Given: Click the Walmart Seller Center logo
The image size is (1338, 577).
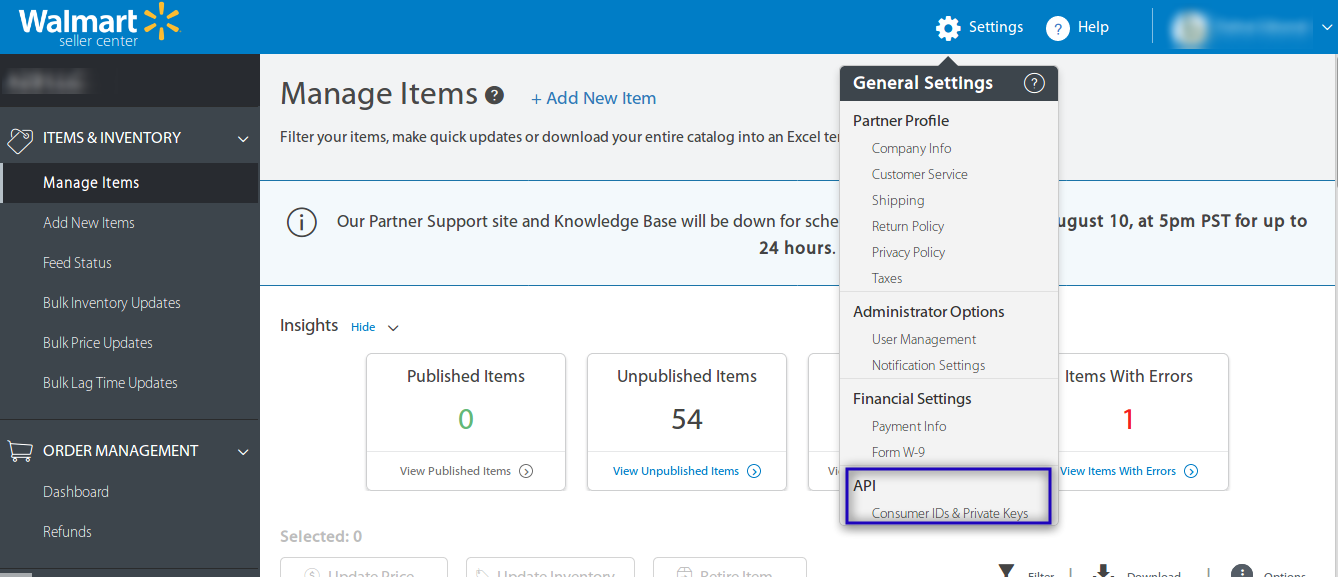Looking at the screenshot, I should [x=98, y=26].
